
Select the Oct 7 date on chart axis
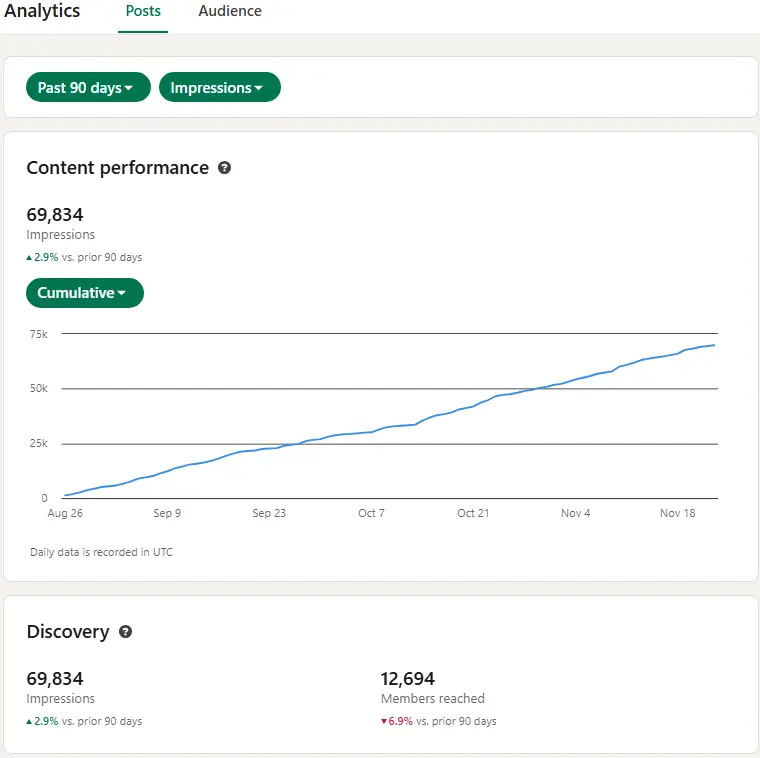pos(371,513)
